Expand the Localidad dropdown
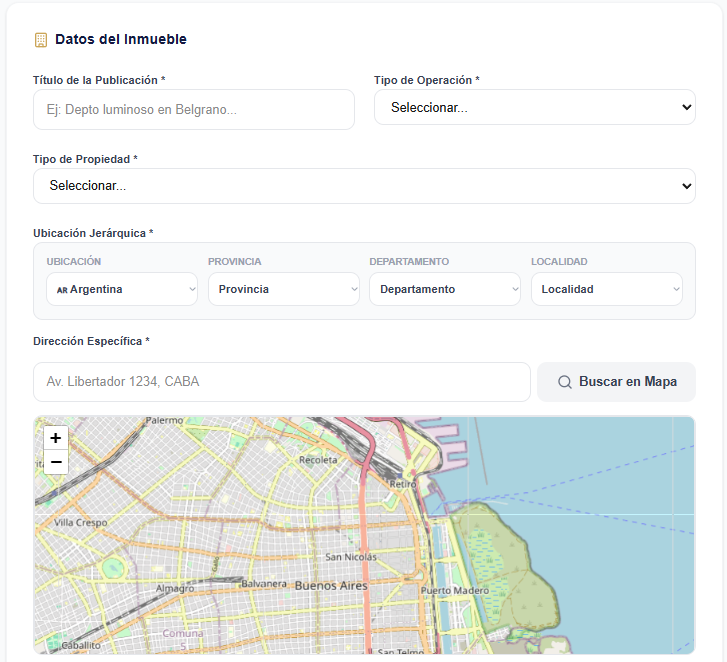 606,289
